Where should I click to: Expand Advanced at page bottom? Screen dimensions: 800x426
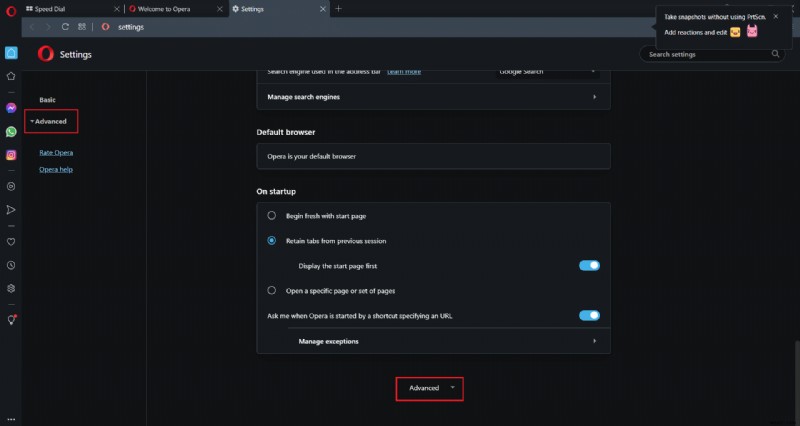(x=430, y=388)
